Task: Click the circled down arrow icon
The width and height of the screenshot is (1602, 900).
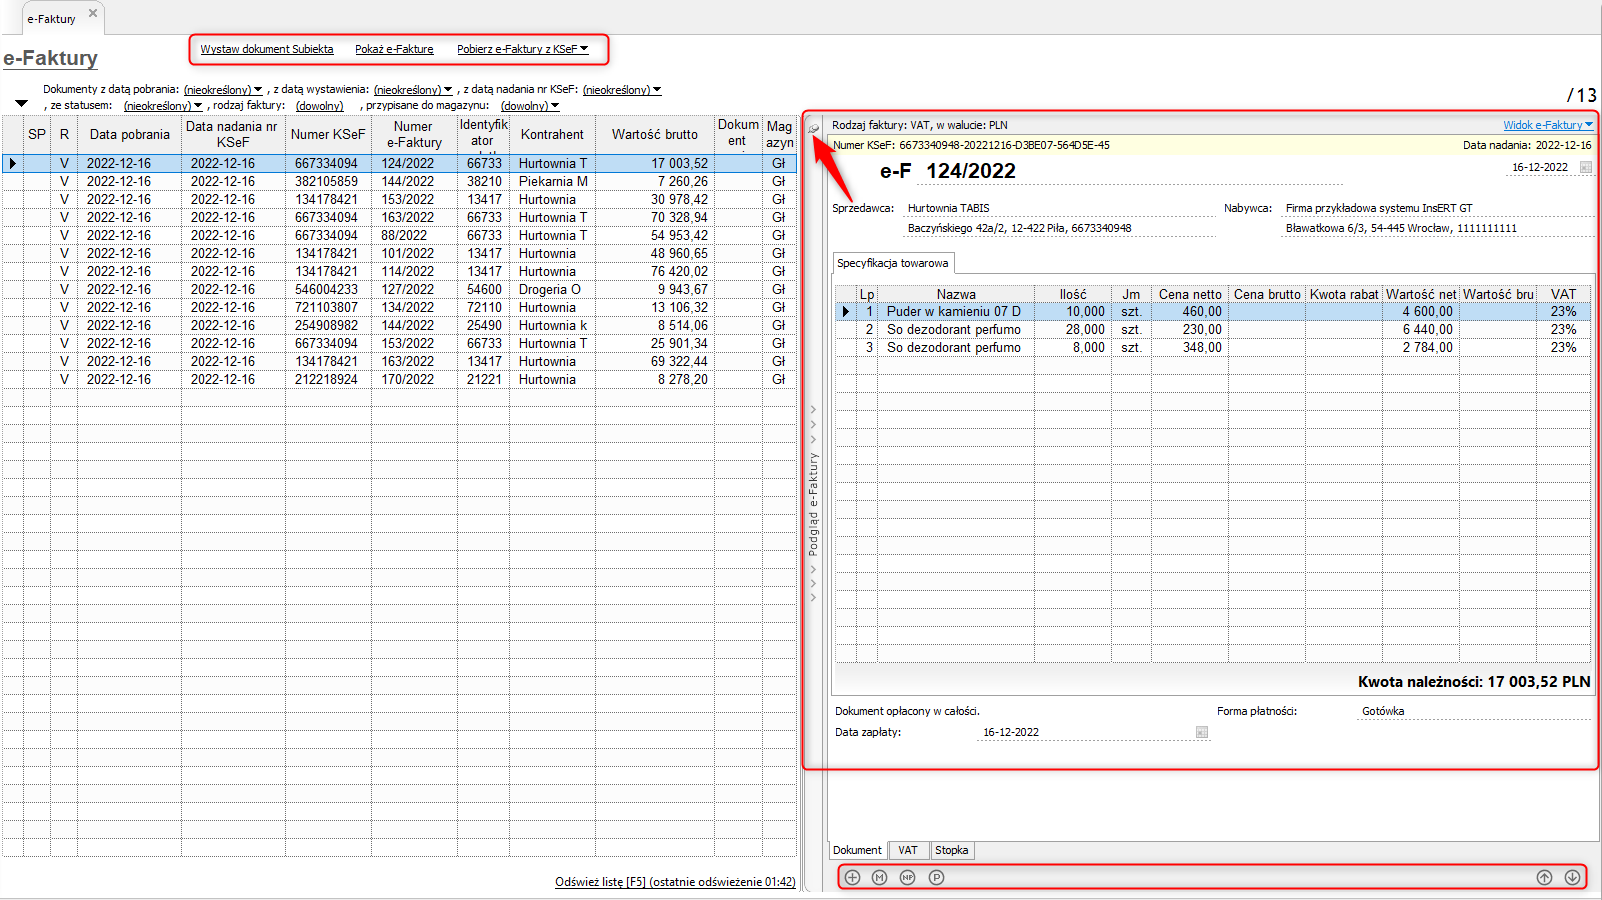Action: pos(1572,877)
